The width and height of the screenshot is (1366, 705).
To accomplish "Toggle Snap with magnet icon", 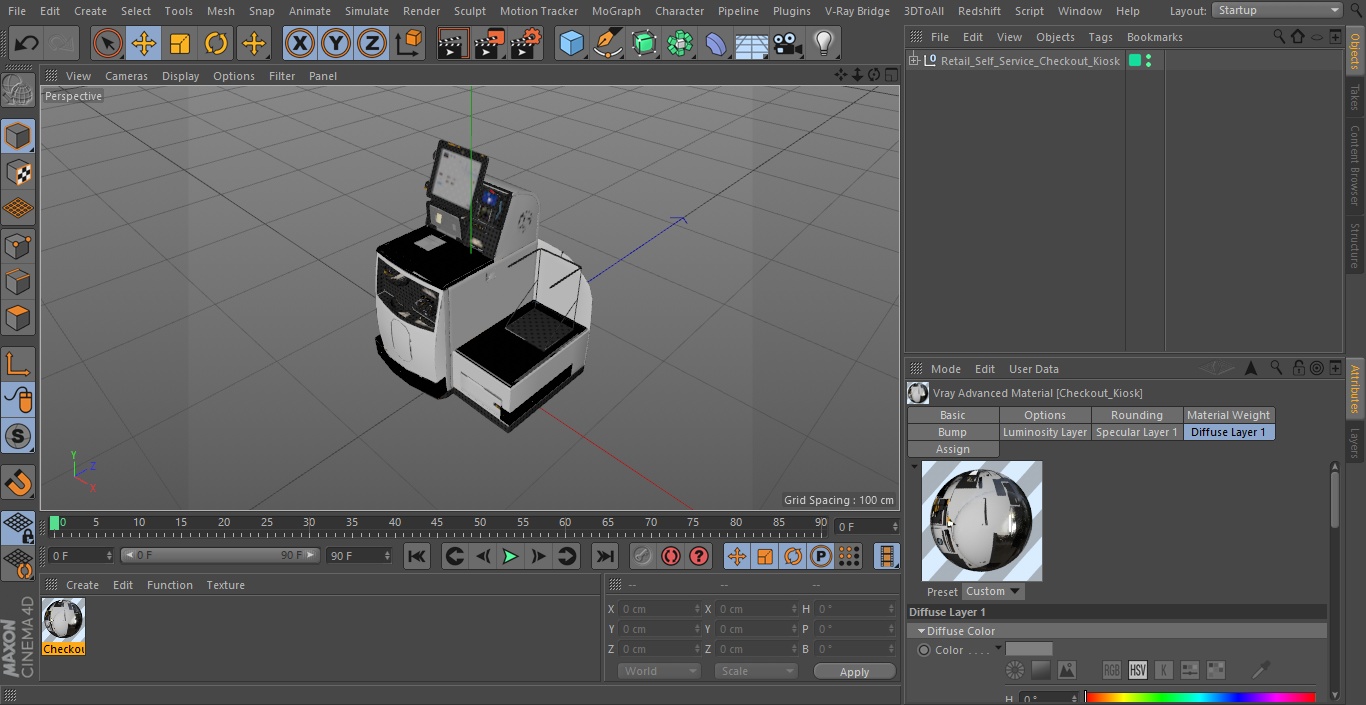I will 18,483.
